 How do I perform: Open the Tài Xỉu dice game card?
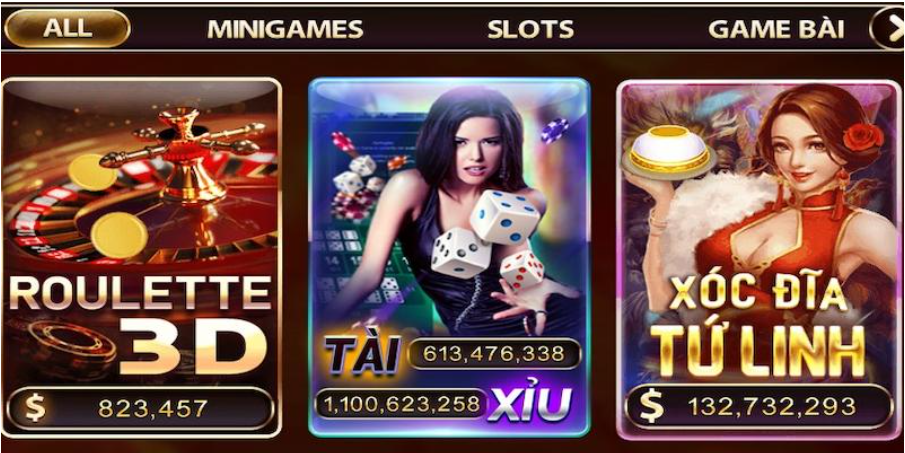[x=449, y=257]
